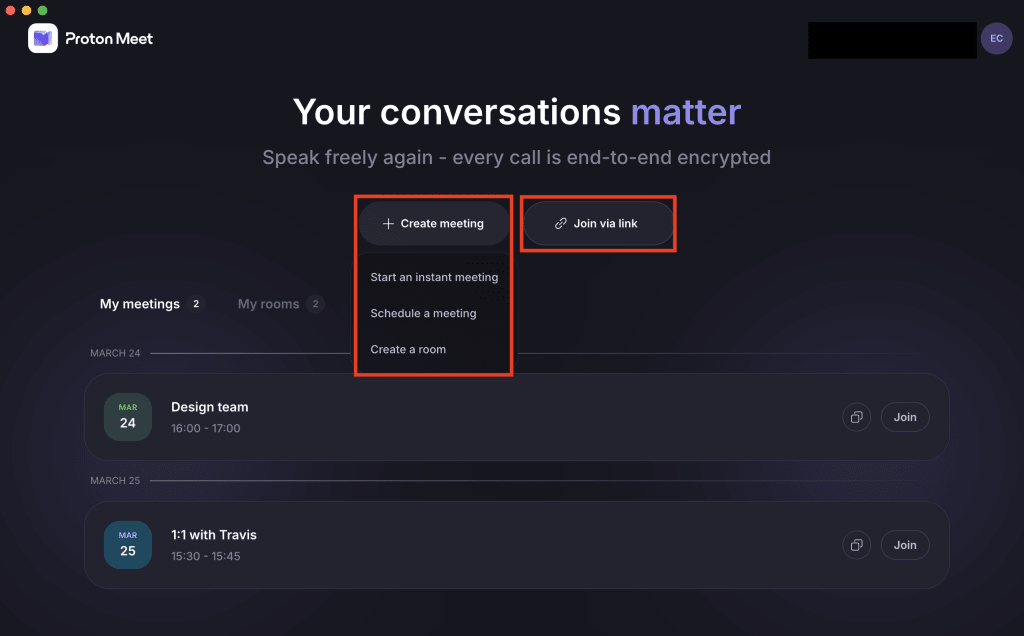Join the Design team meeting
The image size is (1024, 636).
pos(904,417)
